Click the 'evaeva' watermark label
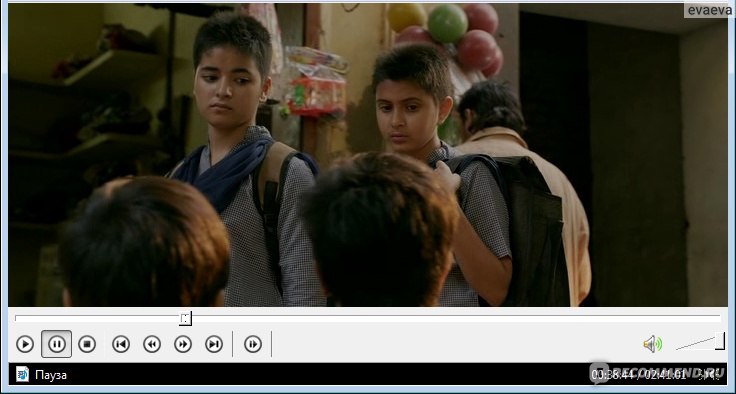 [709, 10]
